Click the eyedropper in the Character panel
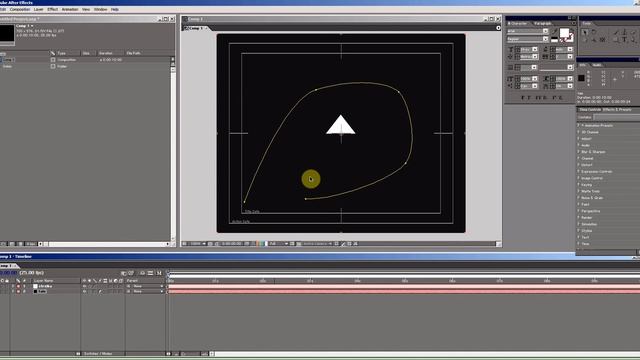 point(554,32)
